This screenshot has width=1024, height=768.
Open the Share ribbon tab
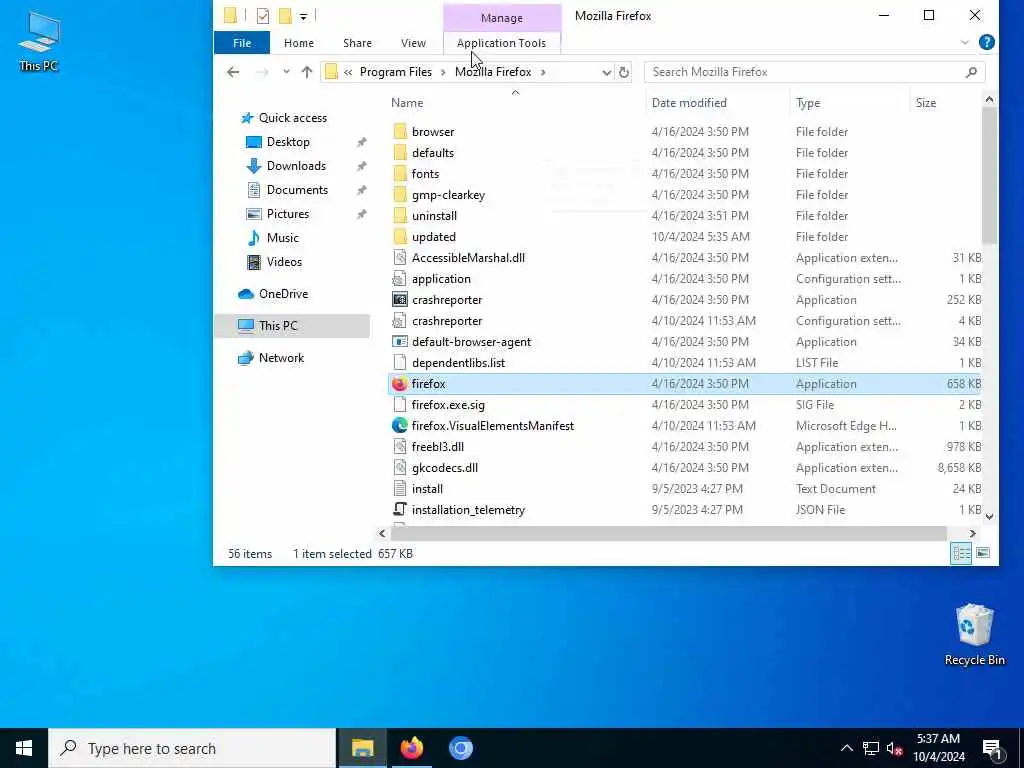(x=357, y=42)
